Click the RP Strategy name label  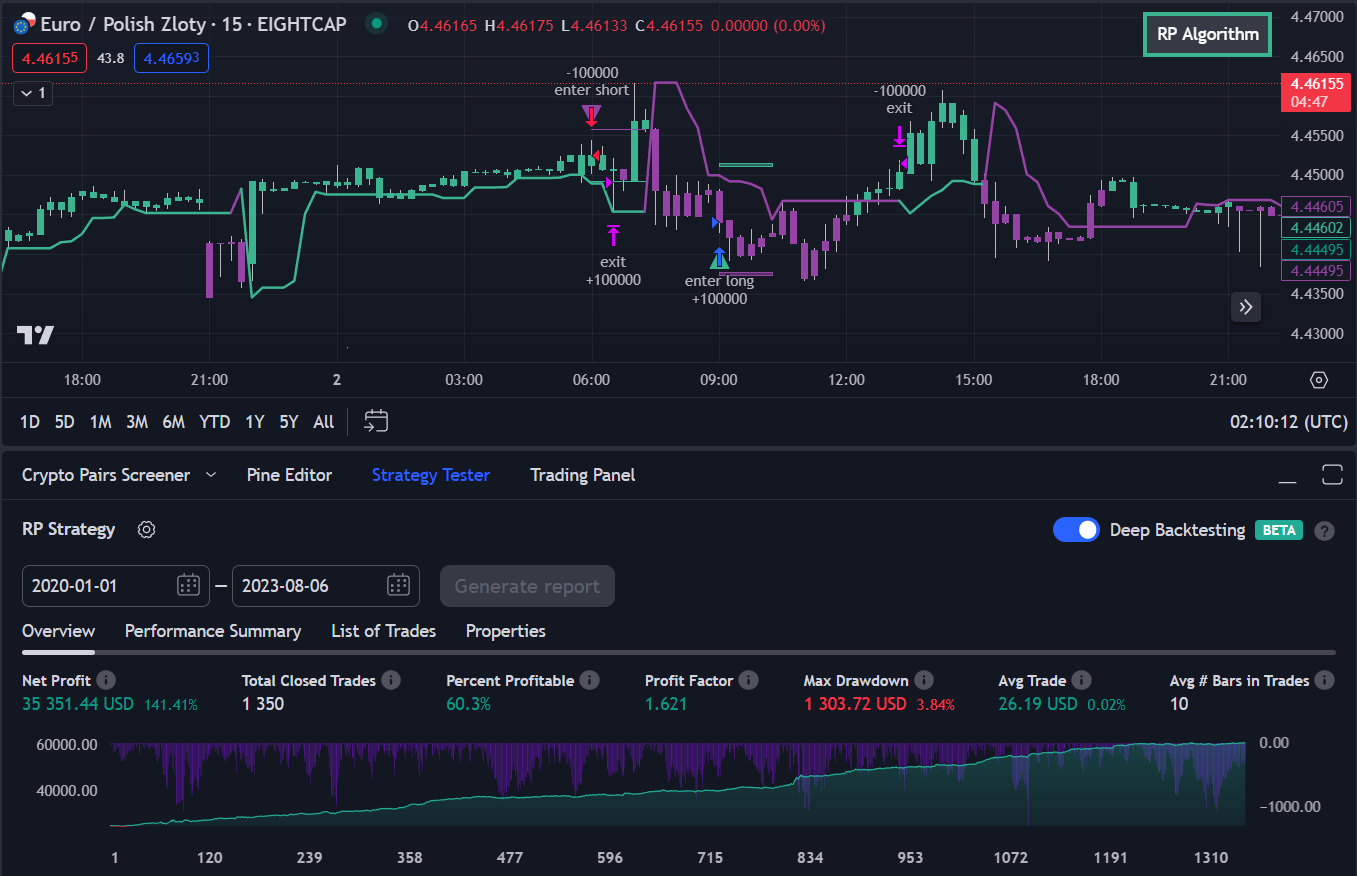point(69,530)
